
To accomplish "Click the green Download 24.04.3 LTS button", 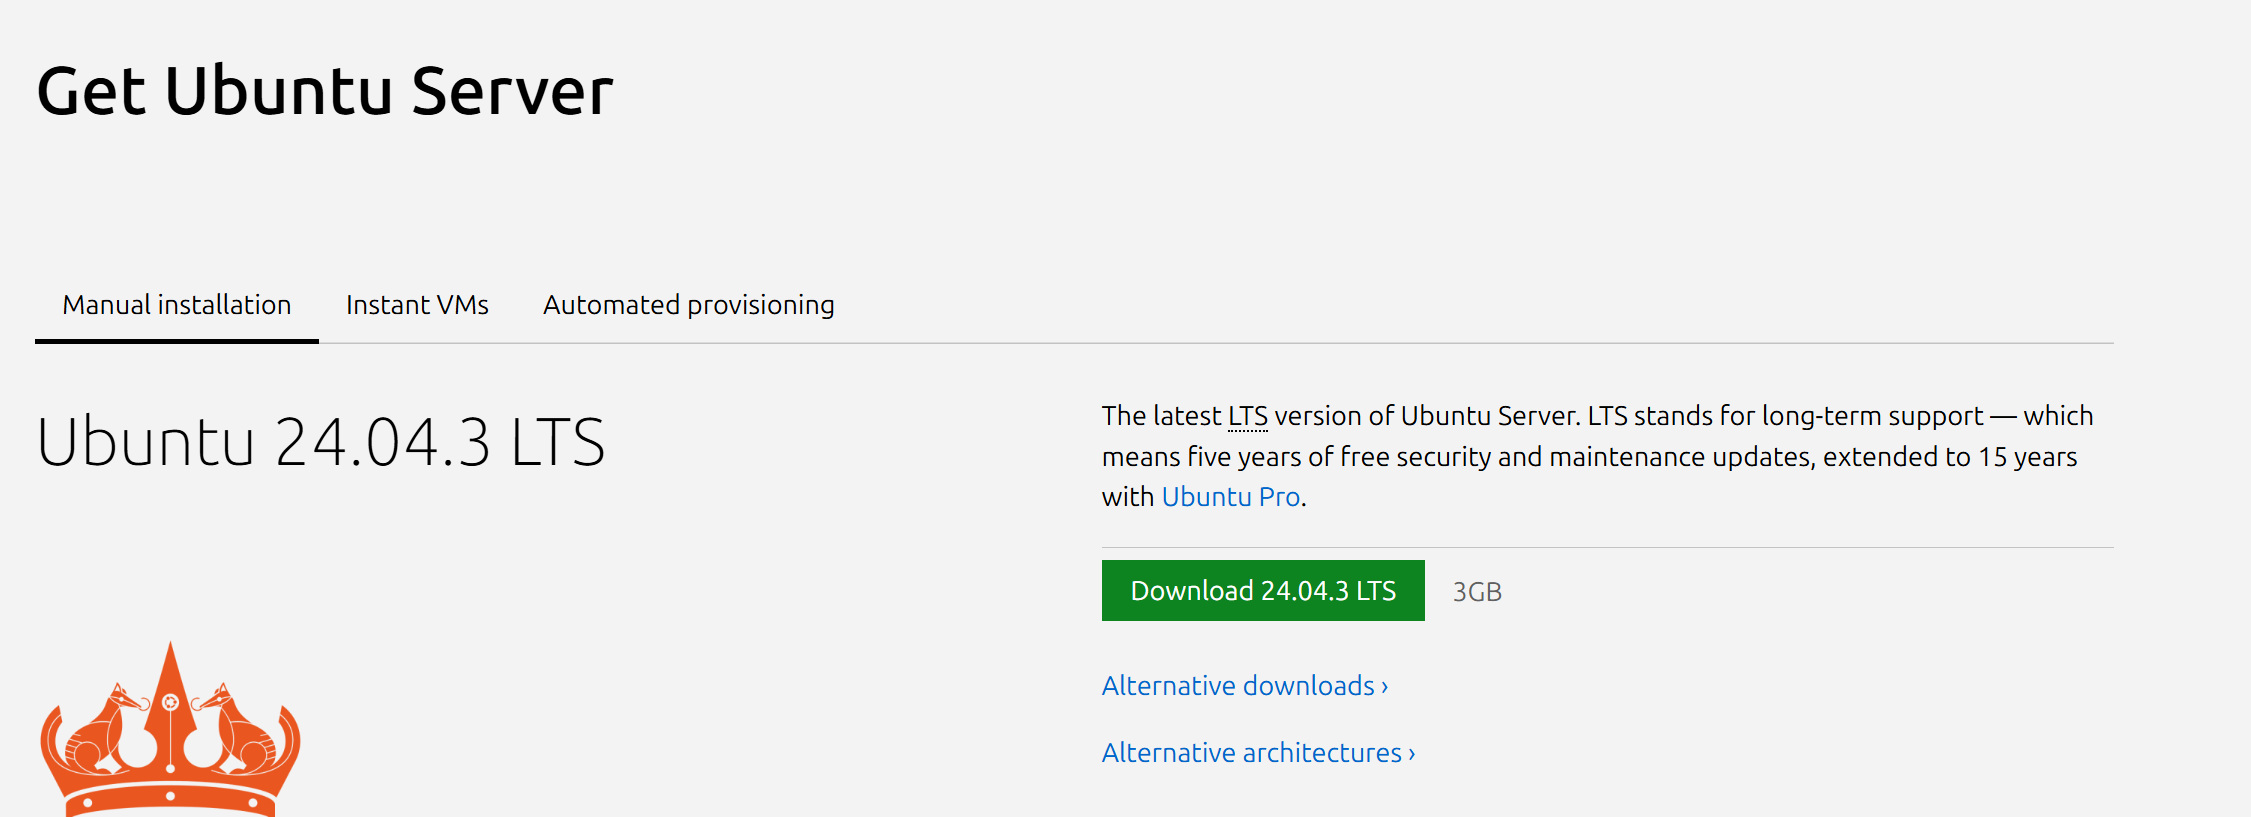I will [x=1262, y=591].
